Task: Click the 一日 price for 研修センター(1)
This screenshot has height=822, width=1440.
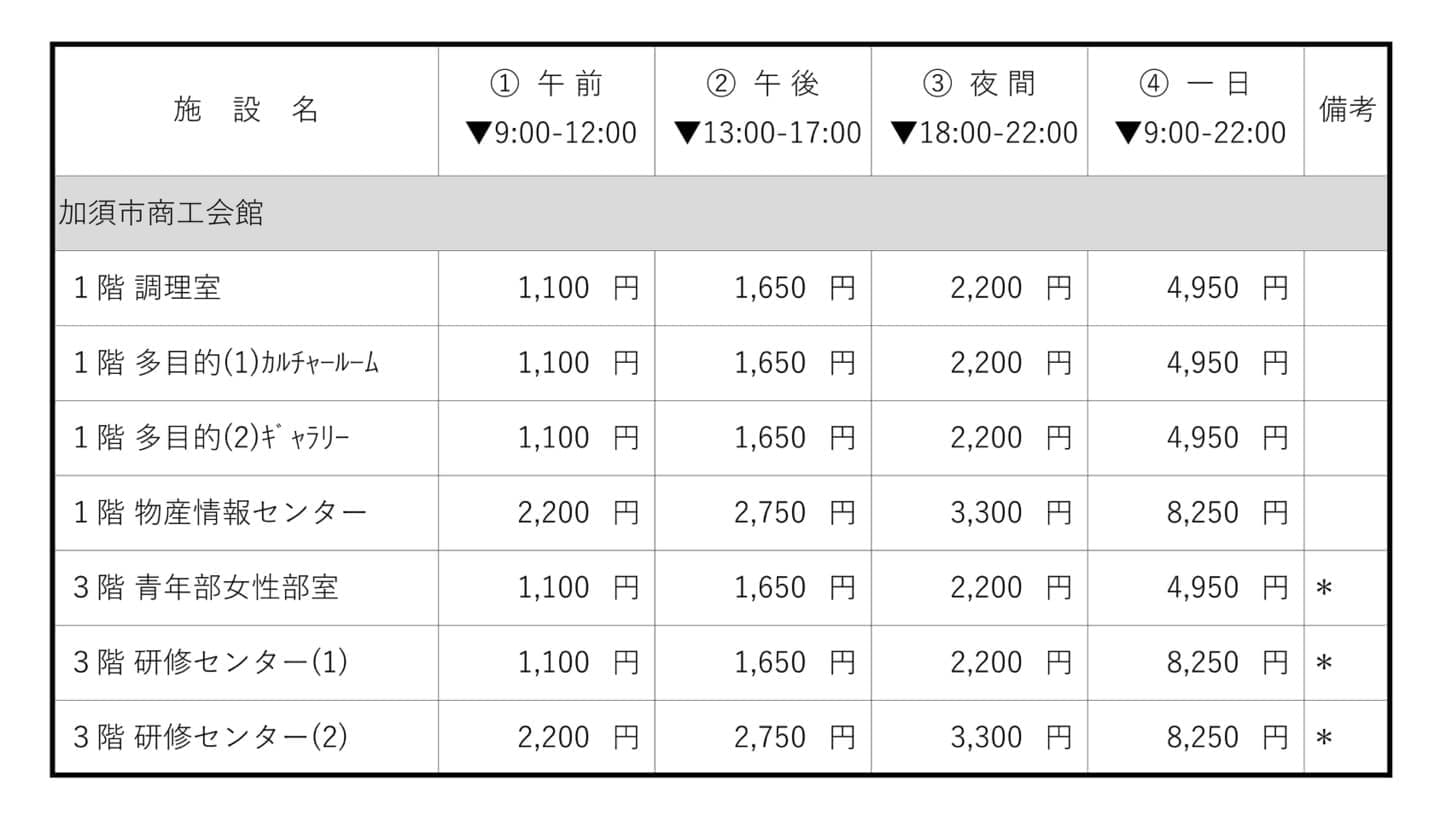Action: coord(1226,663)
